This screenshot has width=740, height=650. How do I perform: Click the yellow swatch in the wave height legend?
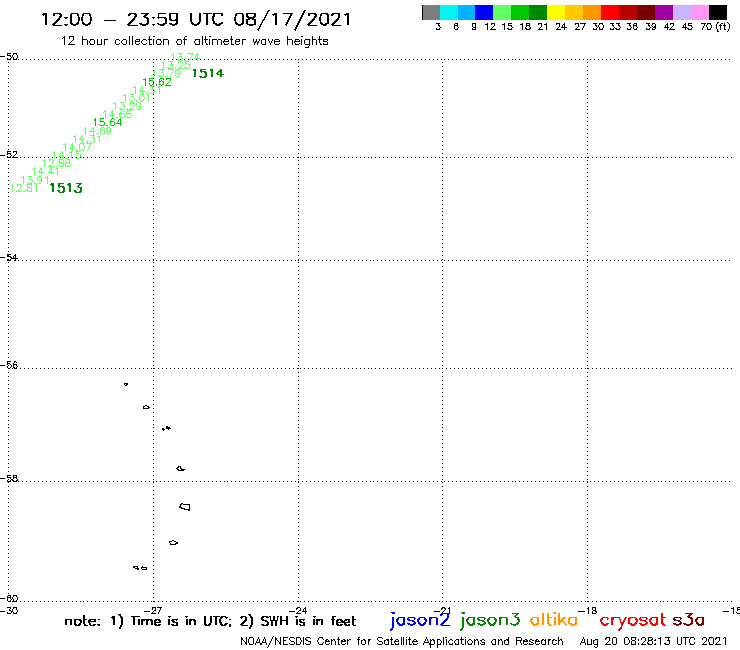(556, 12)
